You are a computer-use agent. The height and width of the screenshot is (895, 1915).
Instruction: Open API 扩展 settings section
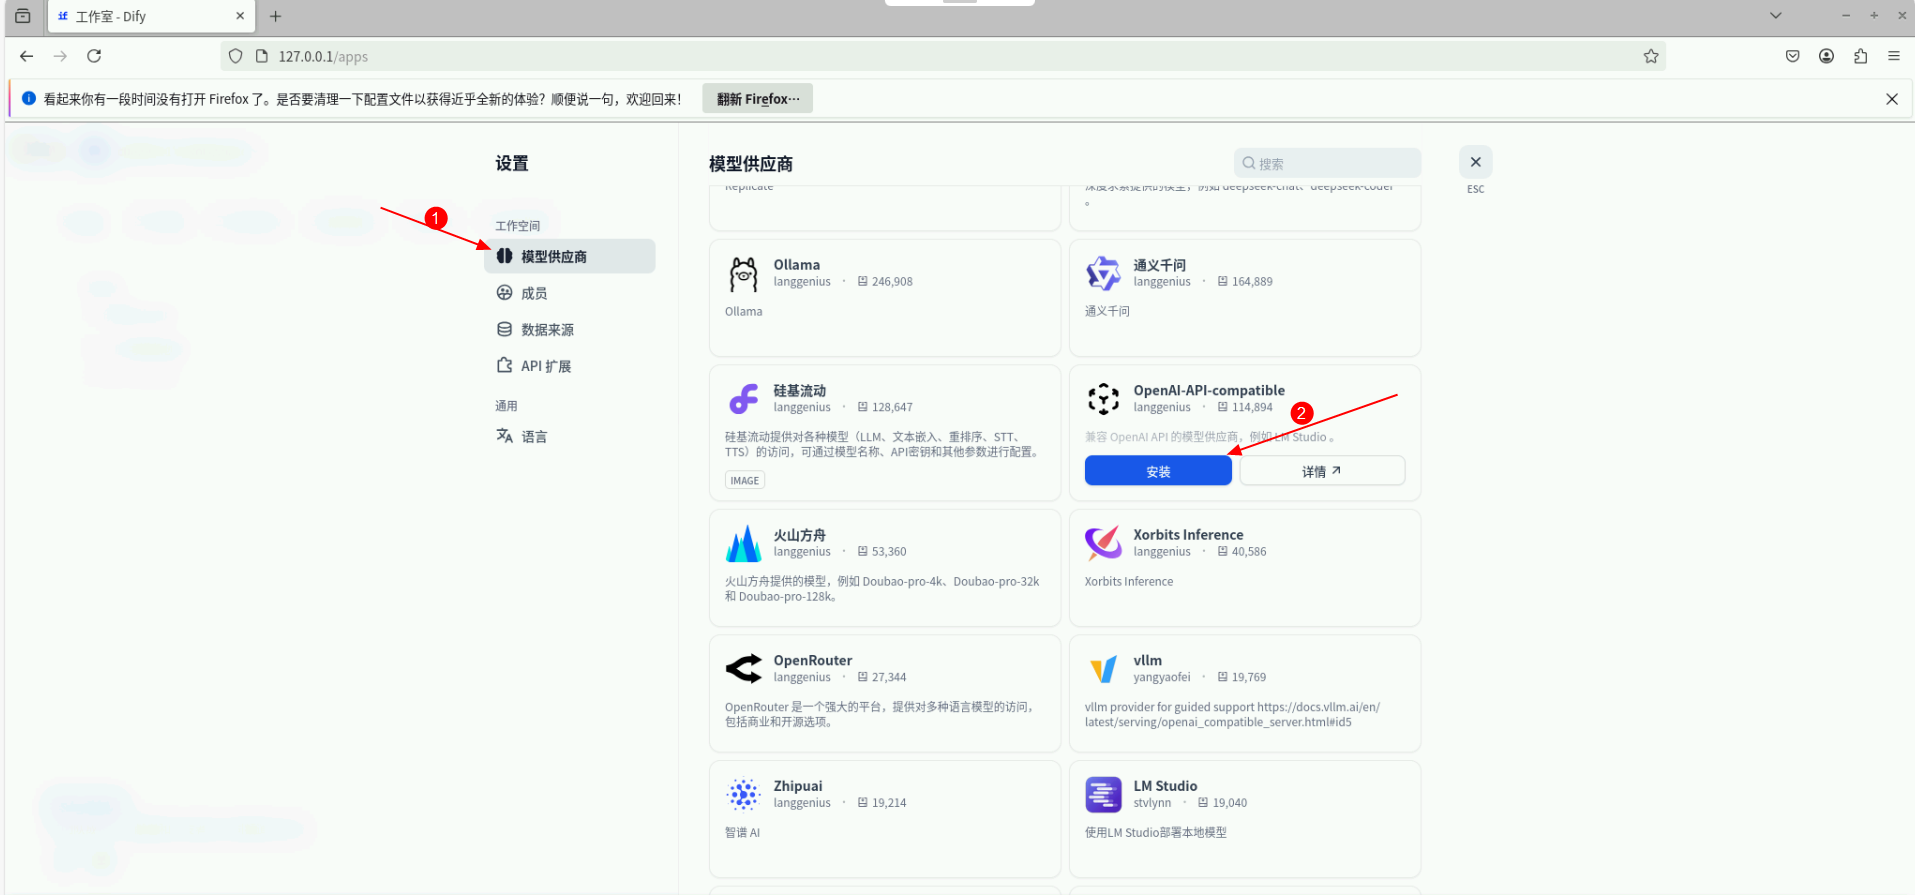click(570, 366)
